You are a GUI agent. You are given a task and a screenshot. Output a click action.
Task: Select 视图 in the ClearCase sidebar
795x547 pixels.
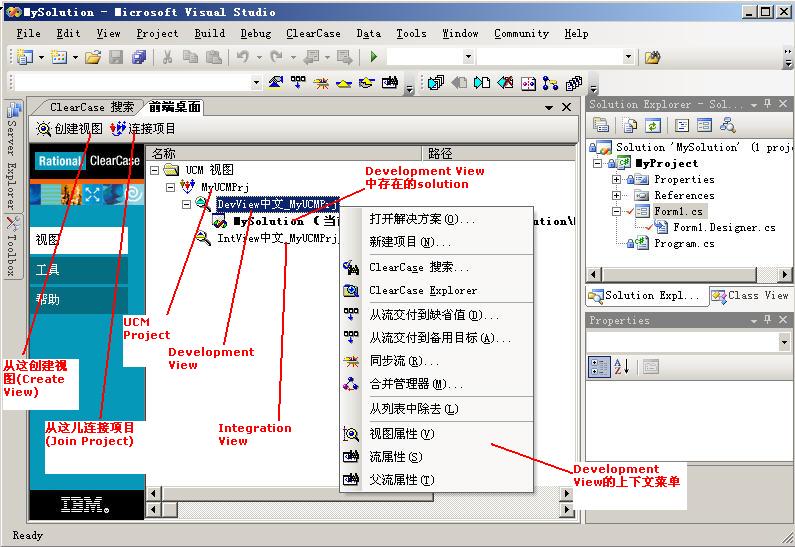click(x=79, y=240)
